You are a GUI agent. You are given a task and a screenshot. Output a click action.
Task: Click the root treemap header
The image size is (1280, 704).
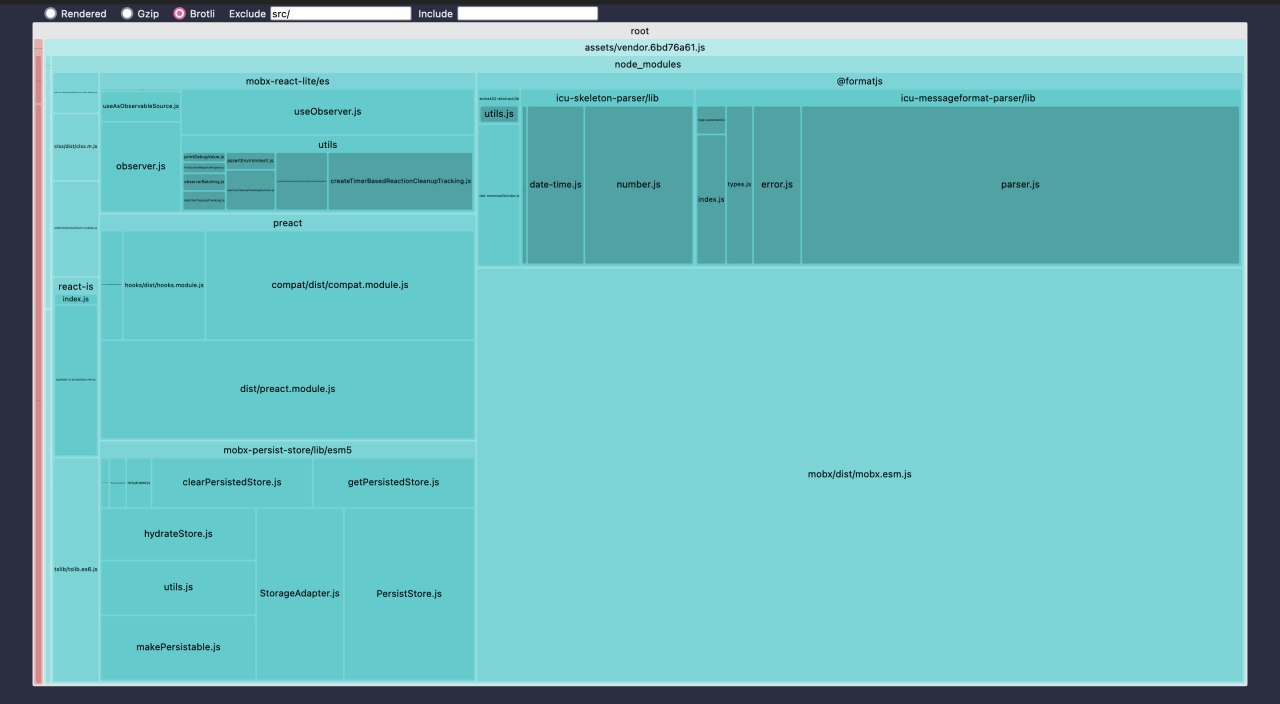(640, 31)
